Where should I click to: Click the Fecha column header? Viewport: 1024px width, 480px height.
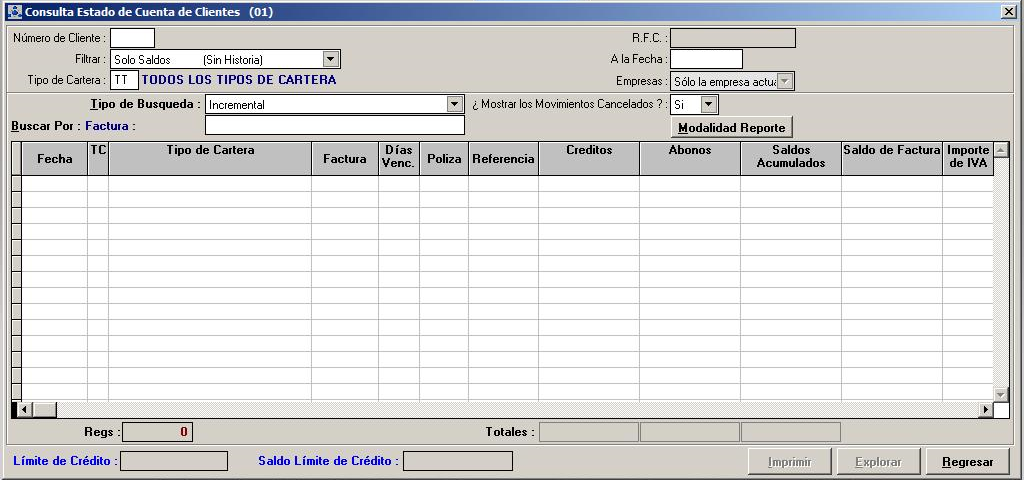(55, 158)
